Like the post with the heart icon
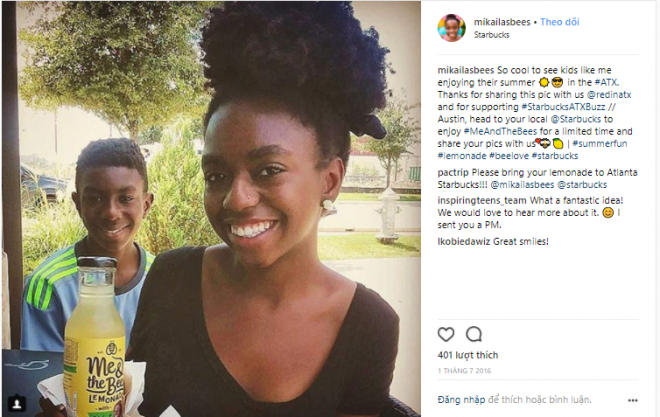The width and height of the screenshot is (660, 417). [x=446, y=335]
